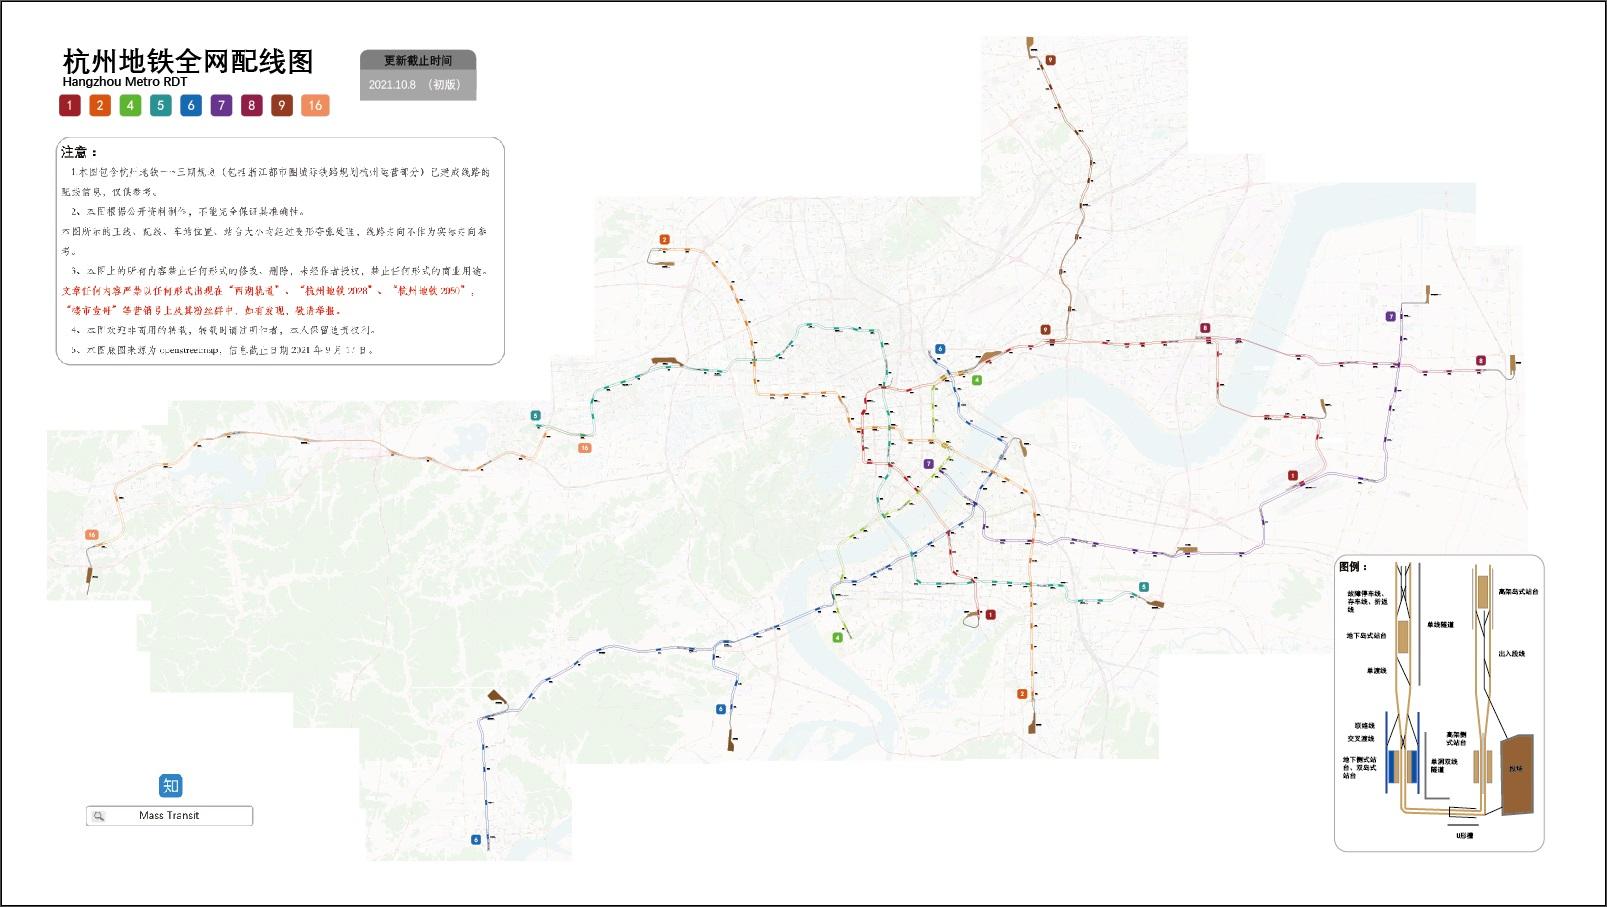This screenshot has width=1607, height=907.
Task: Click the 图例 legend heading
Action: 1352,567
